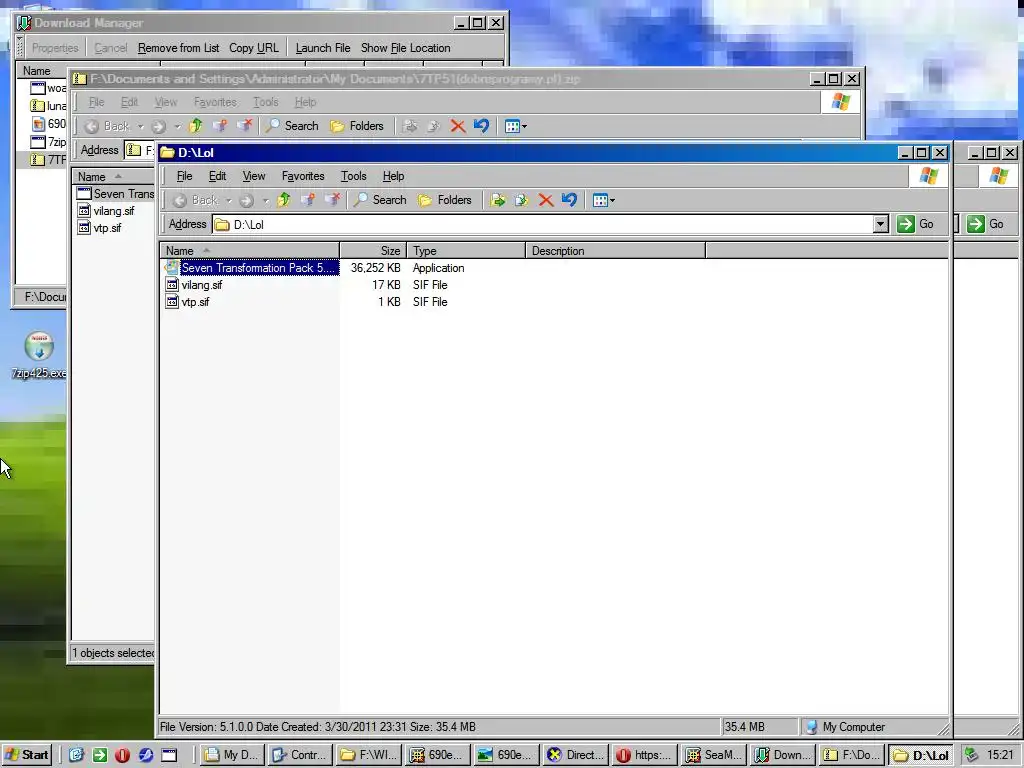Click Launch File in Download Manager
This screenshot has width=1024, height=768.
[x=323, y=48]
